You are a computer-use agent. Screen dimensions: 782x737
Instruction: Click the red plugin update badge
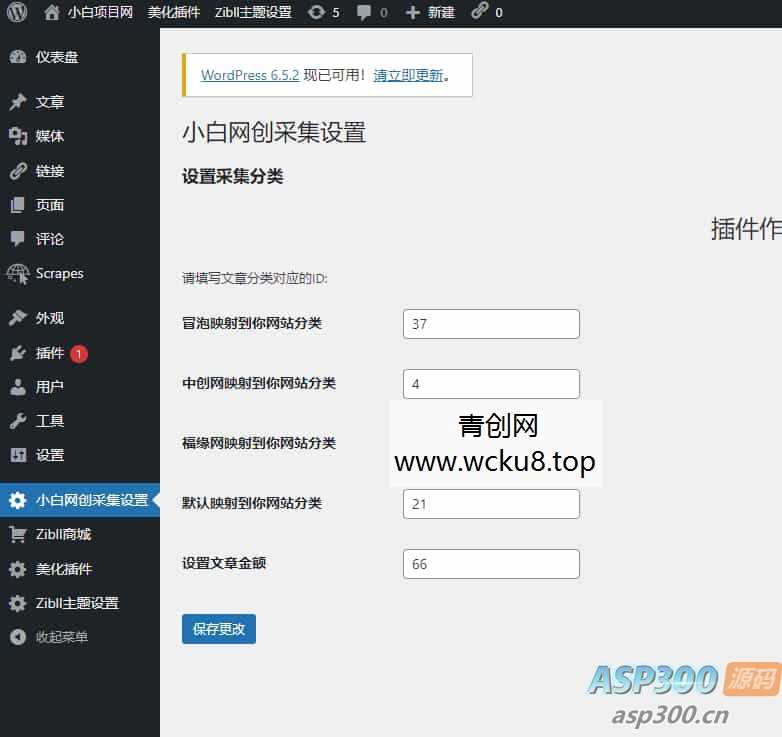click(x=79, y=354)
